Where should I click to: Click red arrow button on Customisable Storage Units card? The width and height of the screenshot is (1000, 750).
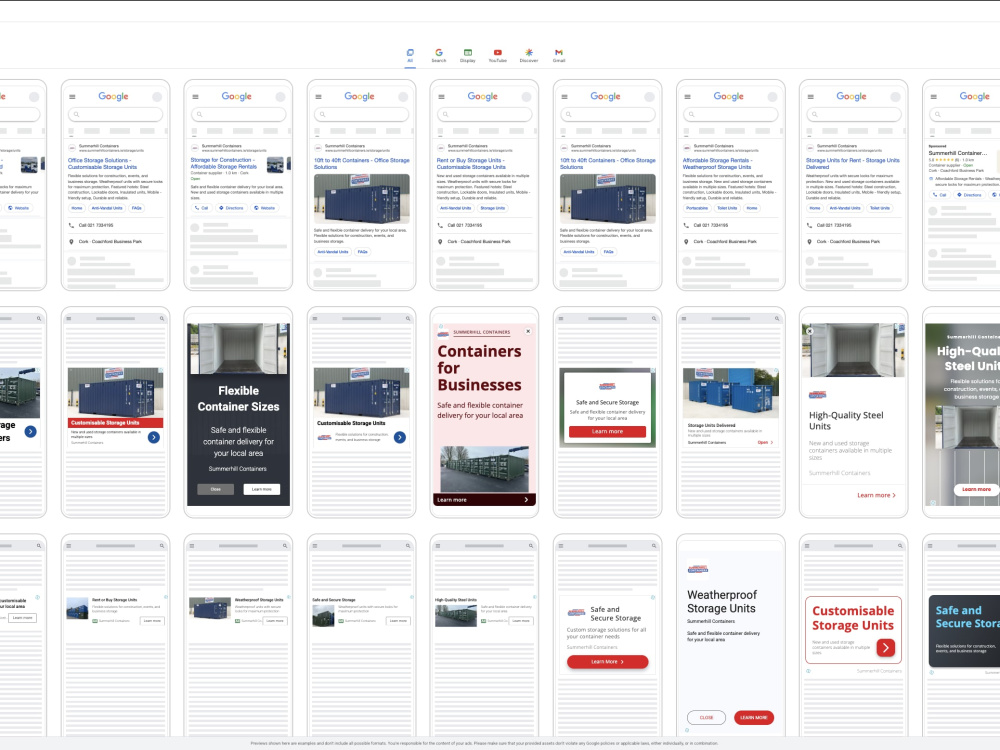point(885,647)
